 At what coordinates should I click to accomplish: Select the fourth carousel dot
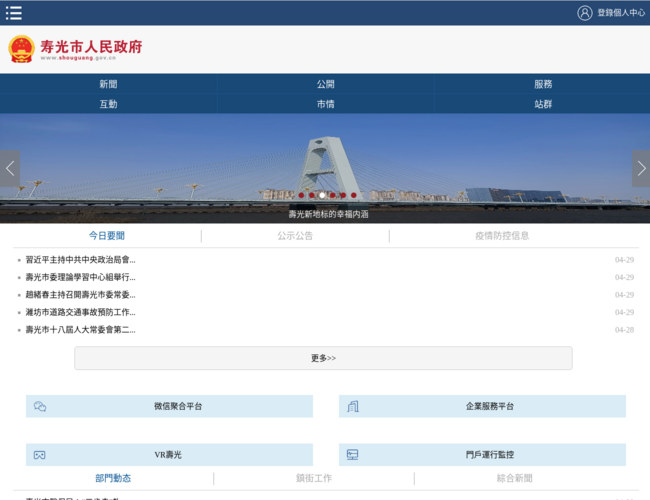click(x=332, y=195)
